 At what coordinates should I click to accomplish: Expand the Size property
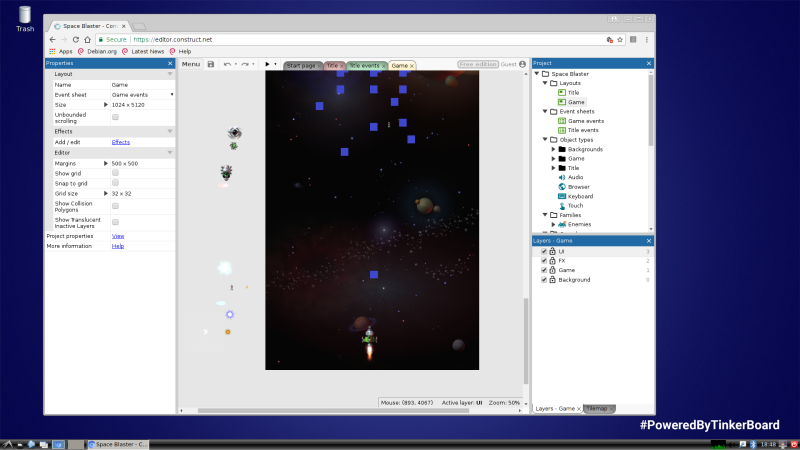[x=106, y=105]
